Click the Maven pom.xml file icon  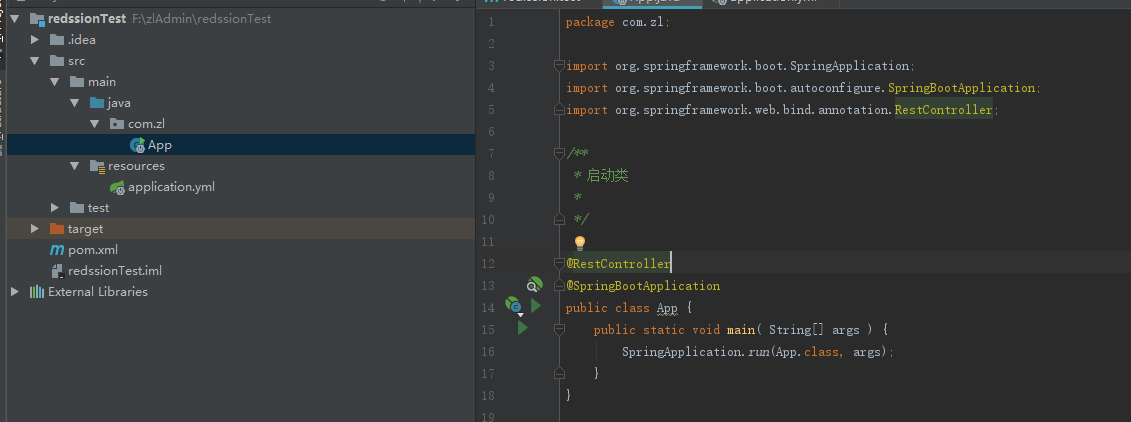(x=57, y=250)
